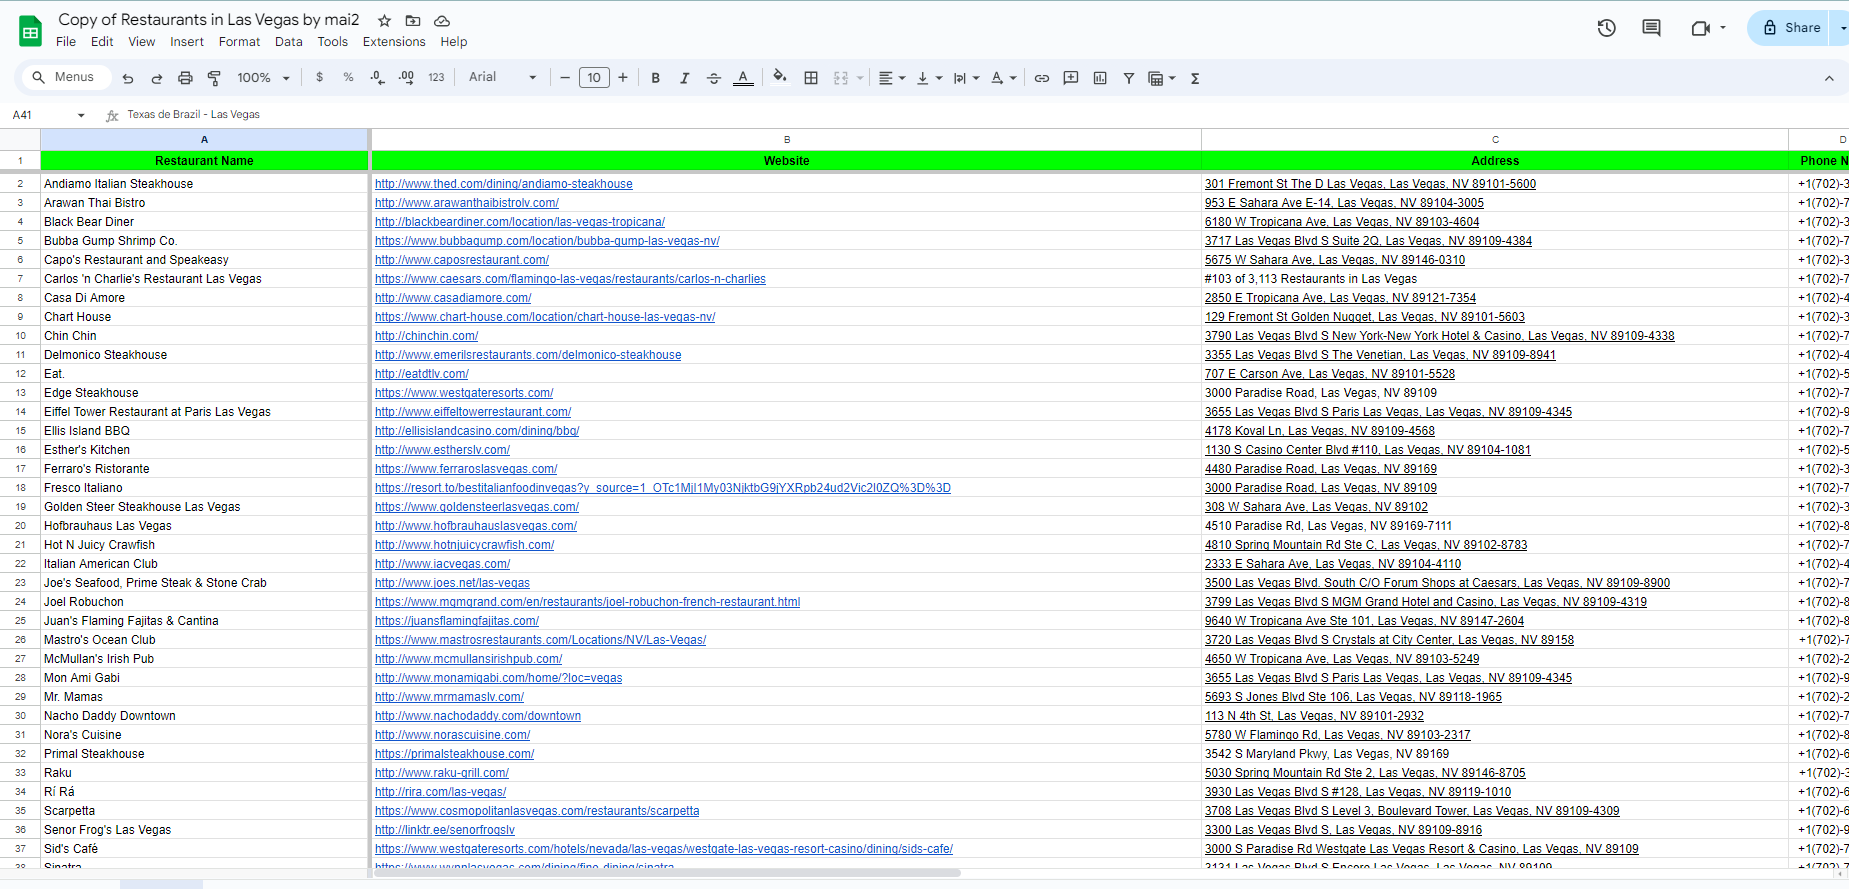Open horizontal align dropdown
The width and height of the screenshot is (1849, 889).
(891, 78)
